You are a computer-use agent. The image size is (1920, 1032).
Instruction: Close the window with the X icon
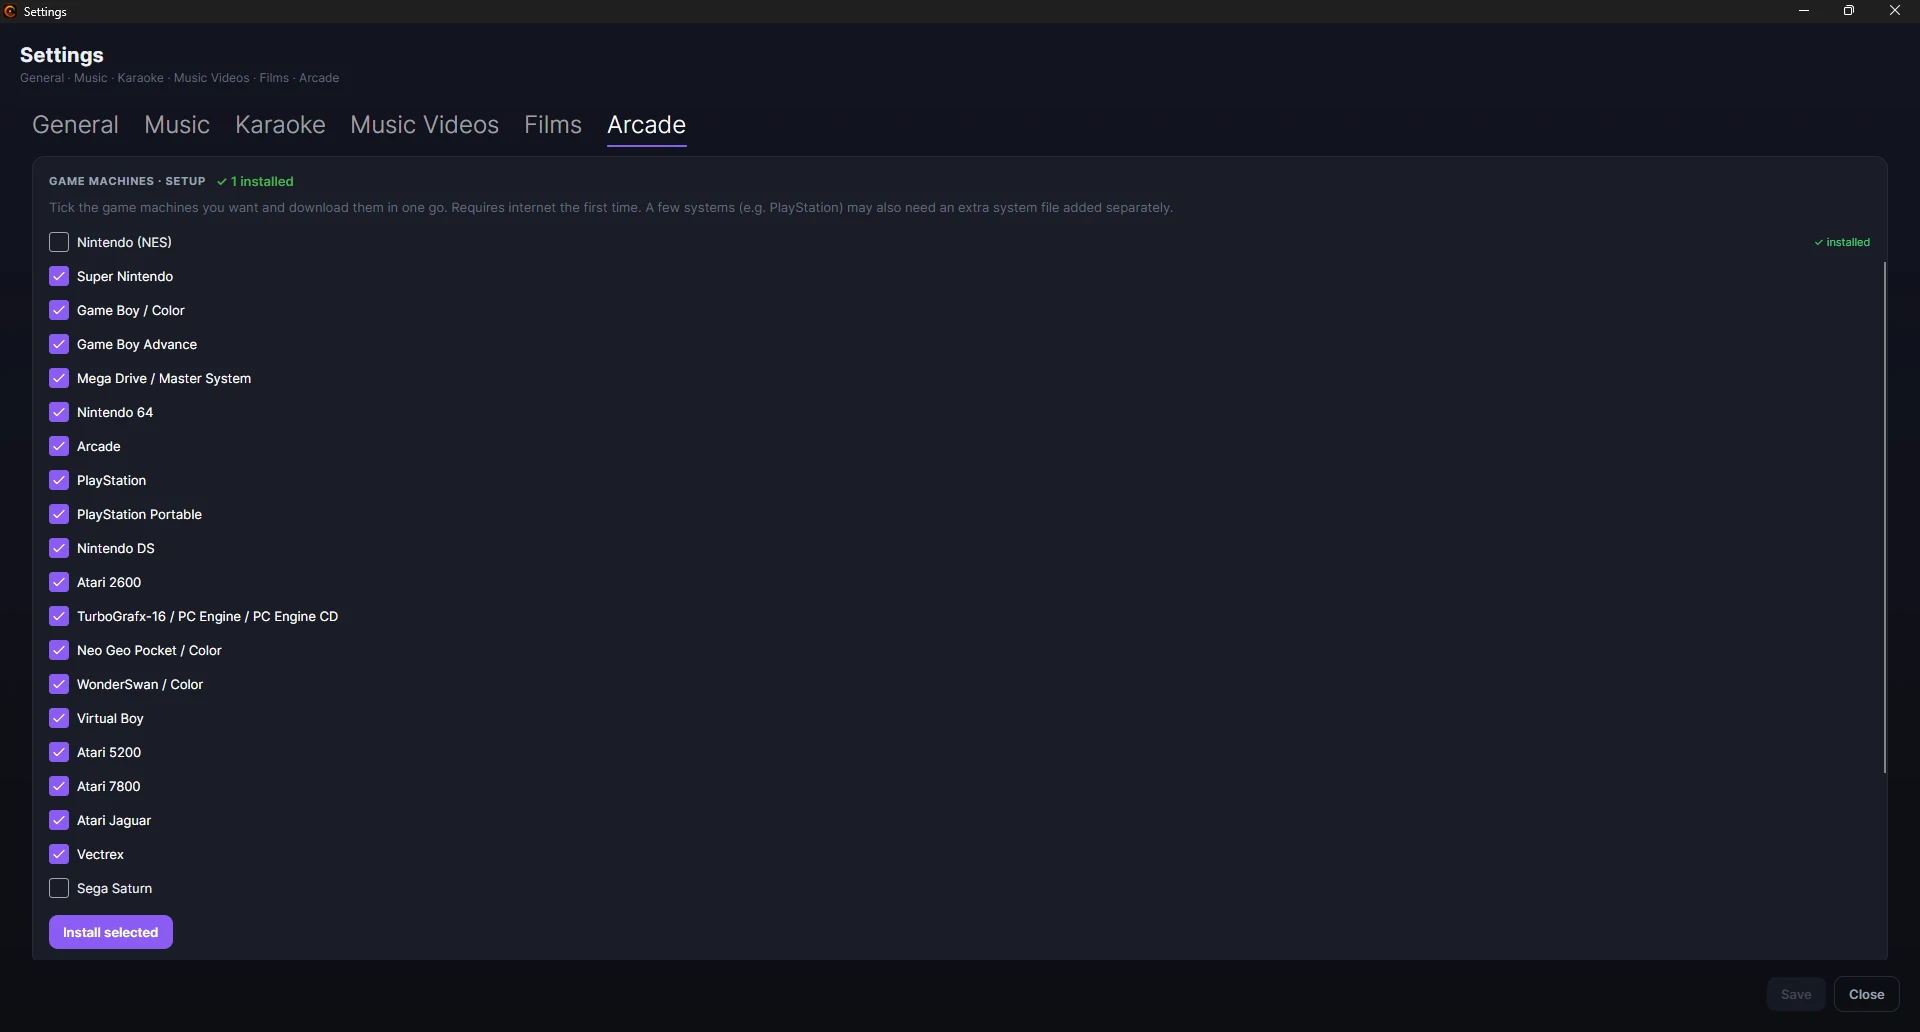click(1895, 11)
